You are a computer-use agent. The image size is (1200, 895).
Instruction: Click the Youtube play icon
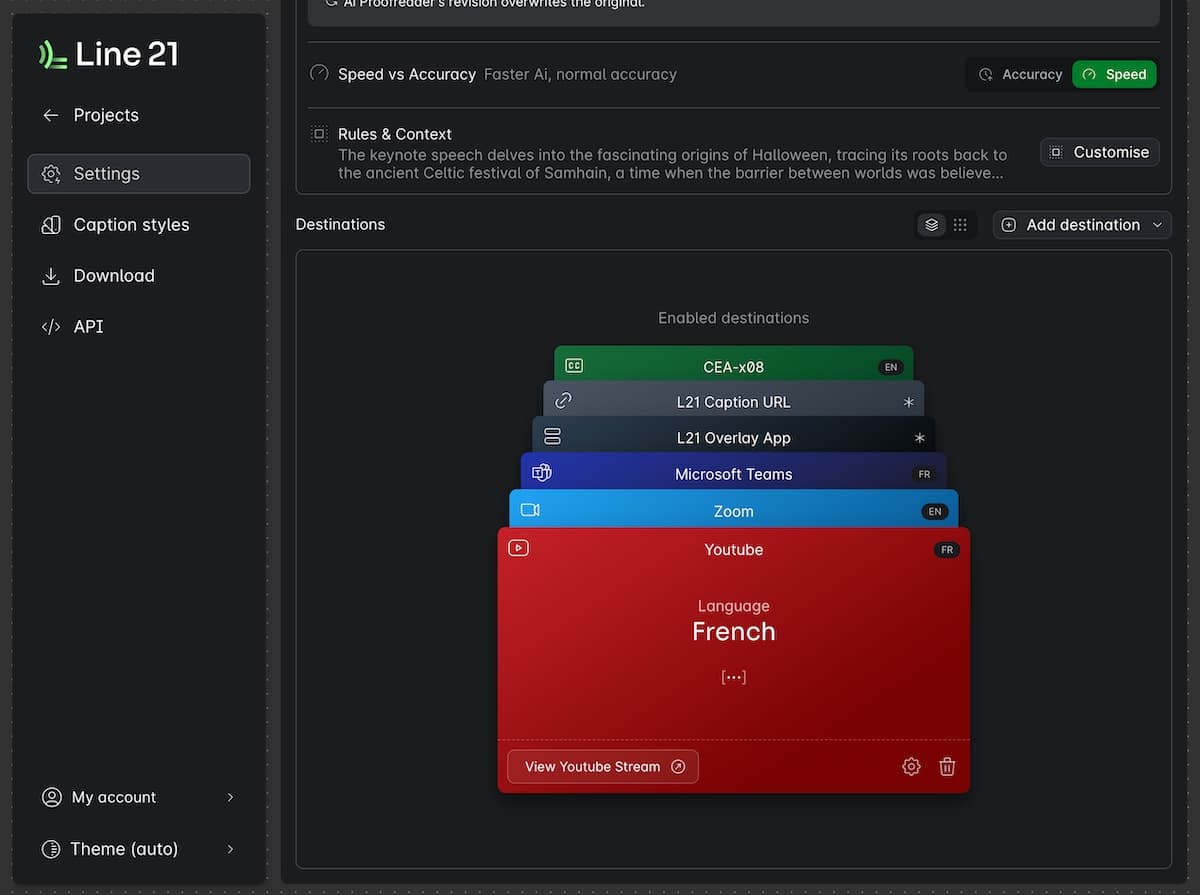click(518, 548)
